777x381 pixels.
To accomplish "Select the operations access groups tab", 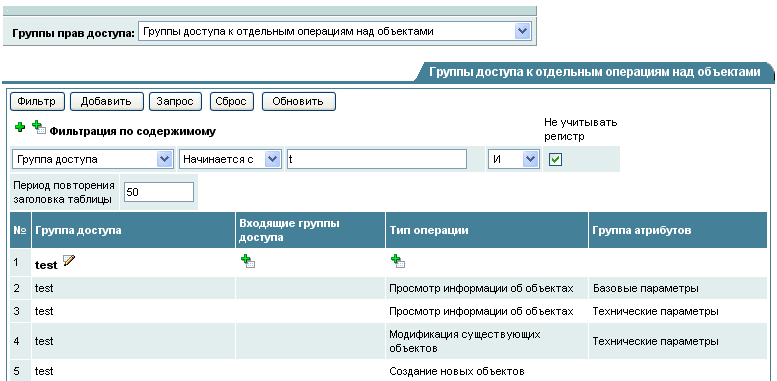I will [594, 72].
